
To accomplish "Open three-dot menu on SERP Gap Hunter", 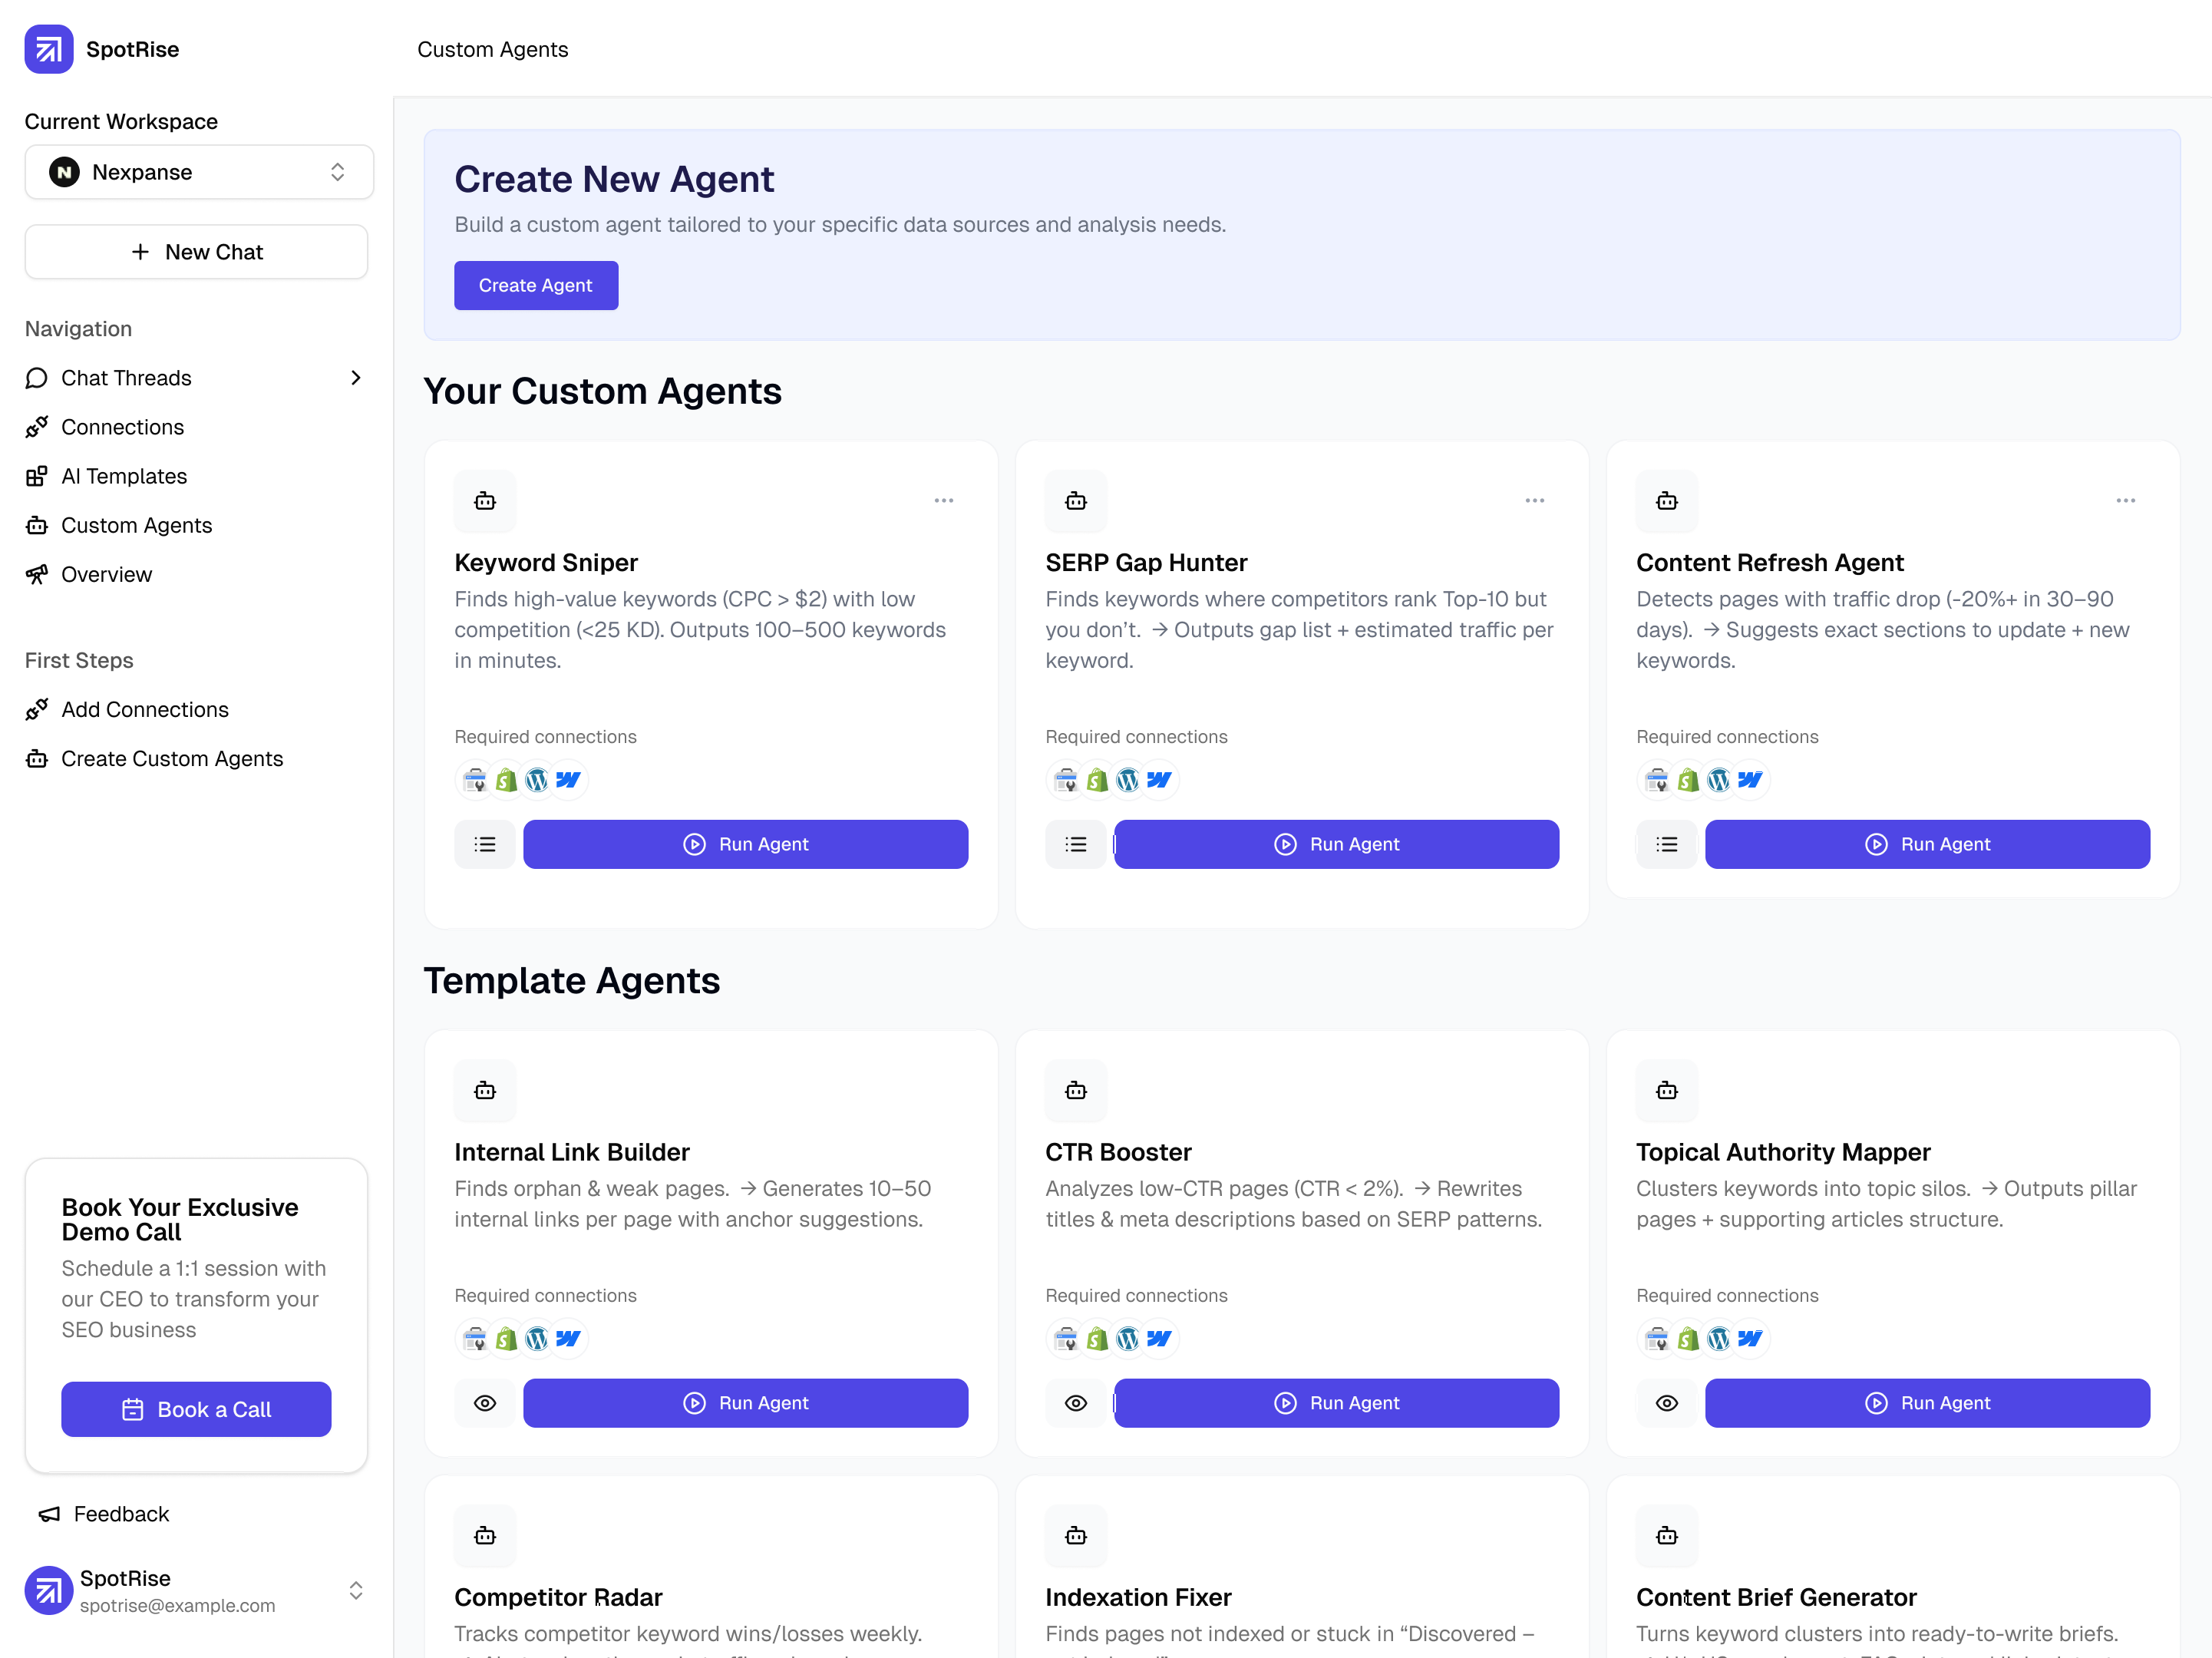I will (x=1534, y=500).
